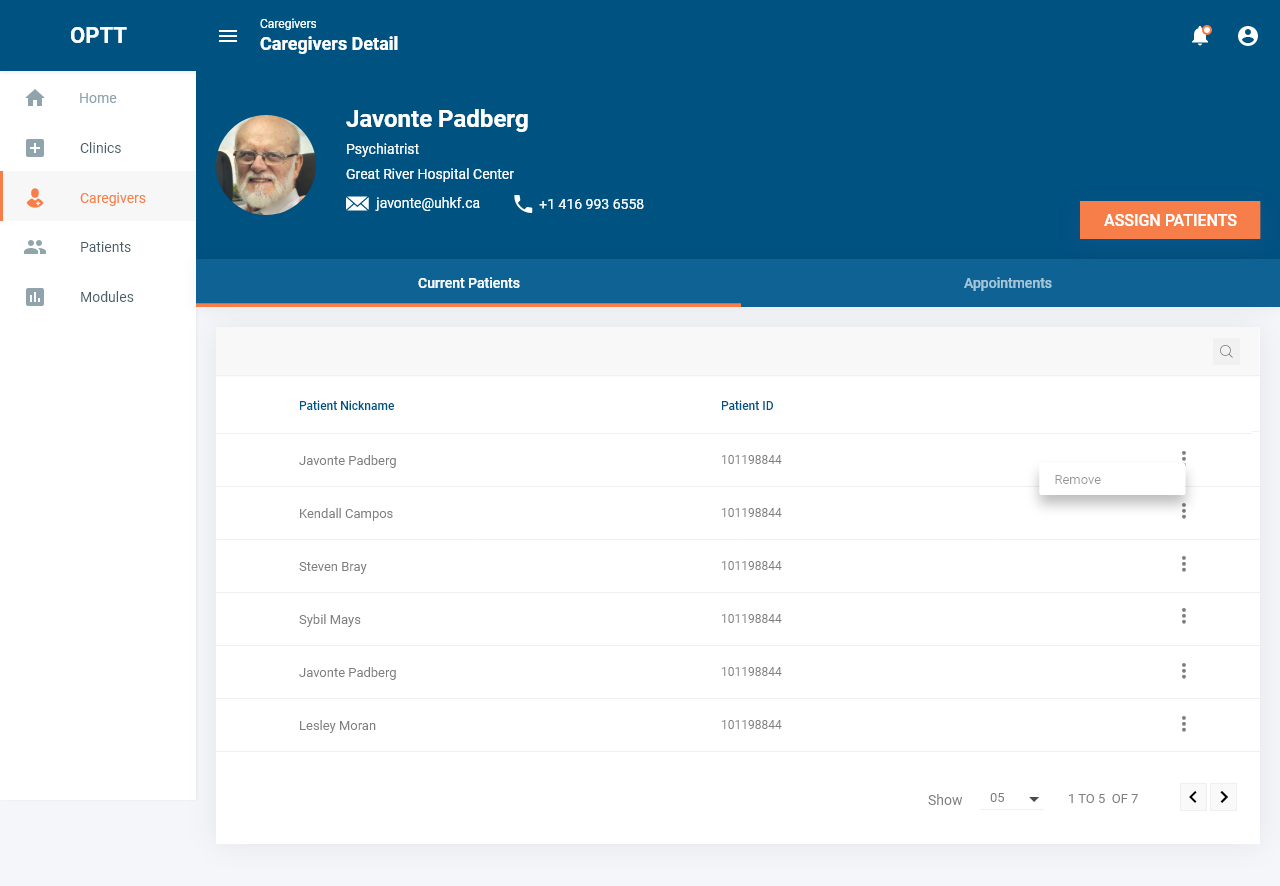Go to the next page of patients
Screen dimensions: 1280x886
(x=1223, y=797)
